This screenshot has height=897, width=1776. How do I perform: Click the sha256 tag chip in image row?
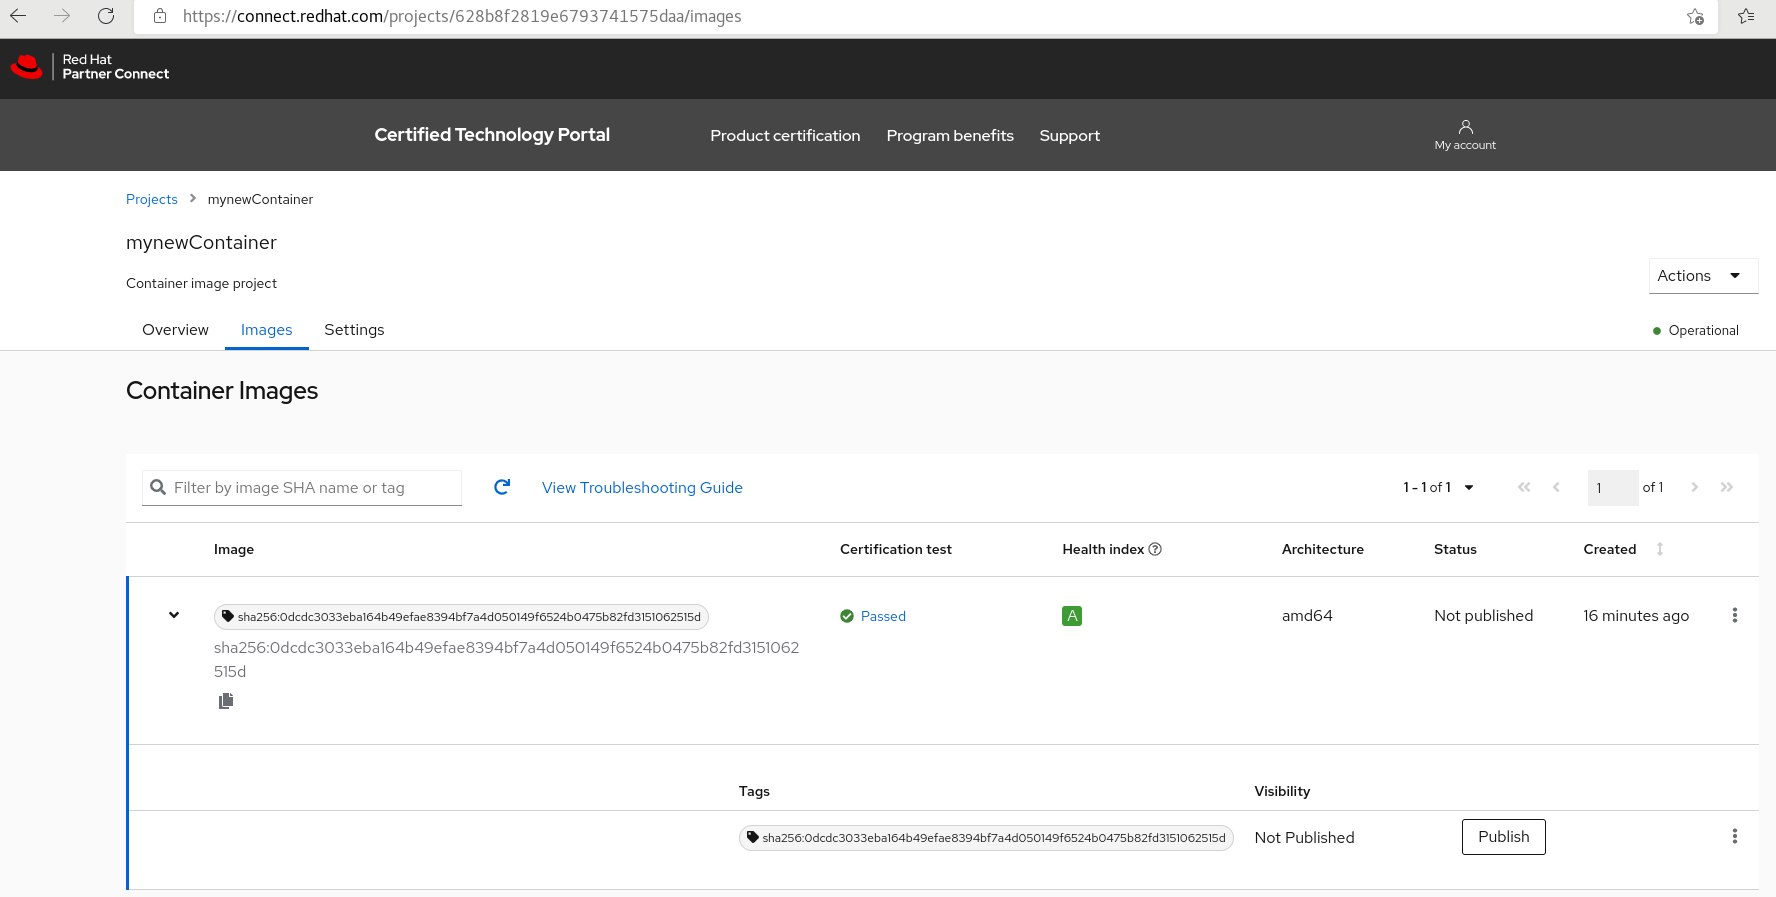(x=461, y=617)
